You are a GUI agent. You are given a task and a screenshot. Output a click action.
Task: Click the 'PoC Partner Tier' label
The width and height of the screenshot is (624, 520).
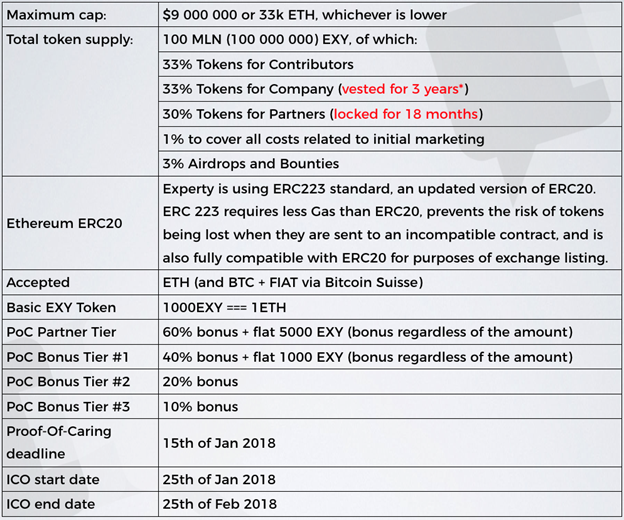click(x=61, y=332)
